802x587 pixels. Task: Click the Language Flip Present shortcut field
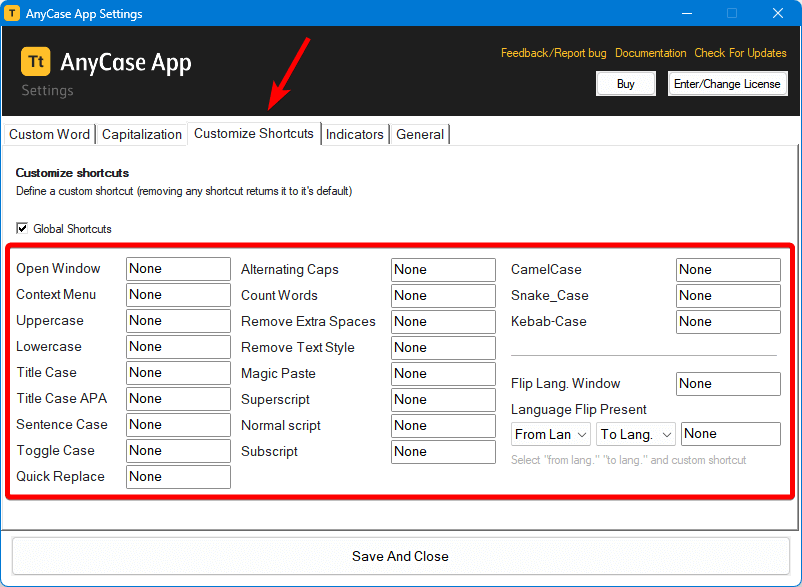[731, 434]
